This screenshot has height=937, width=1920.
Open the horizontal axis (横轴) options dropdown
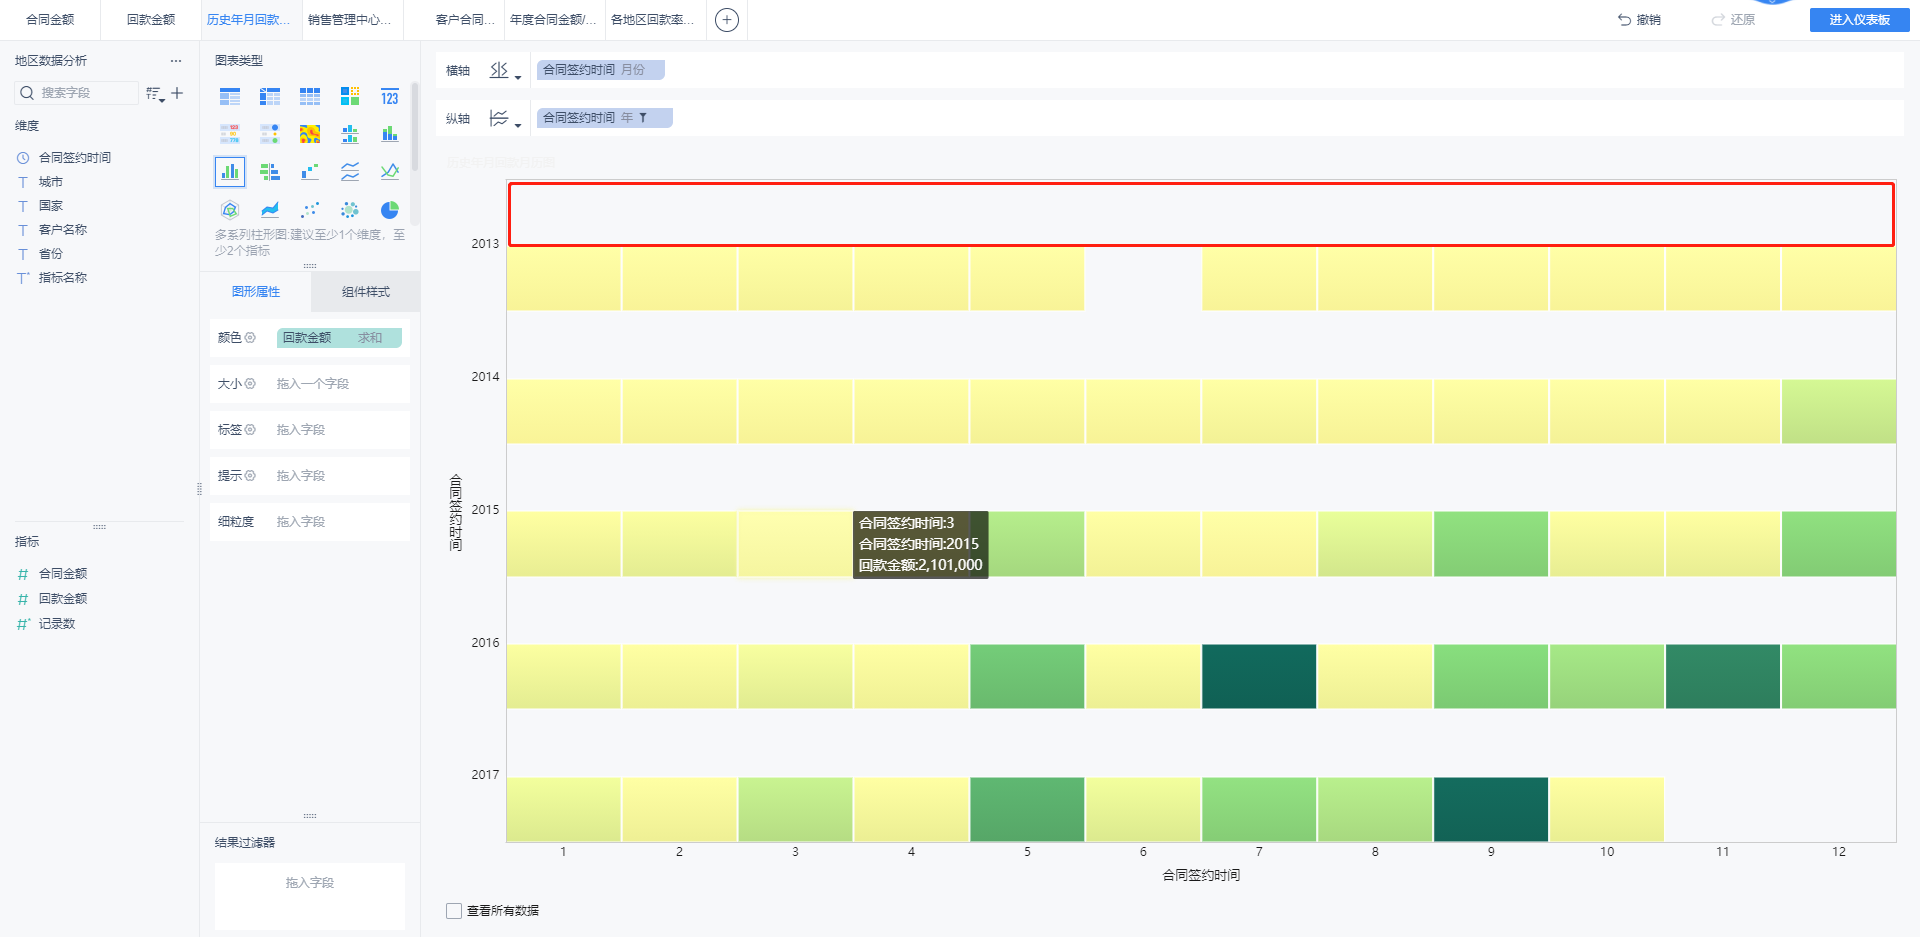coord(505,71)
